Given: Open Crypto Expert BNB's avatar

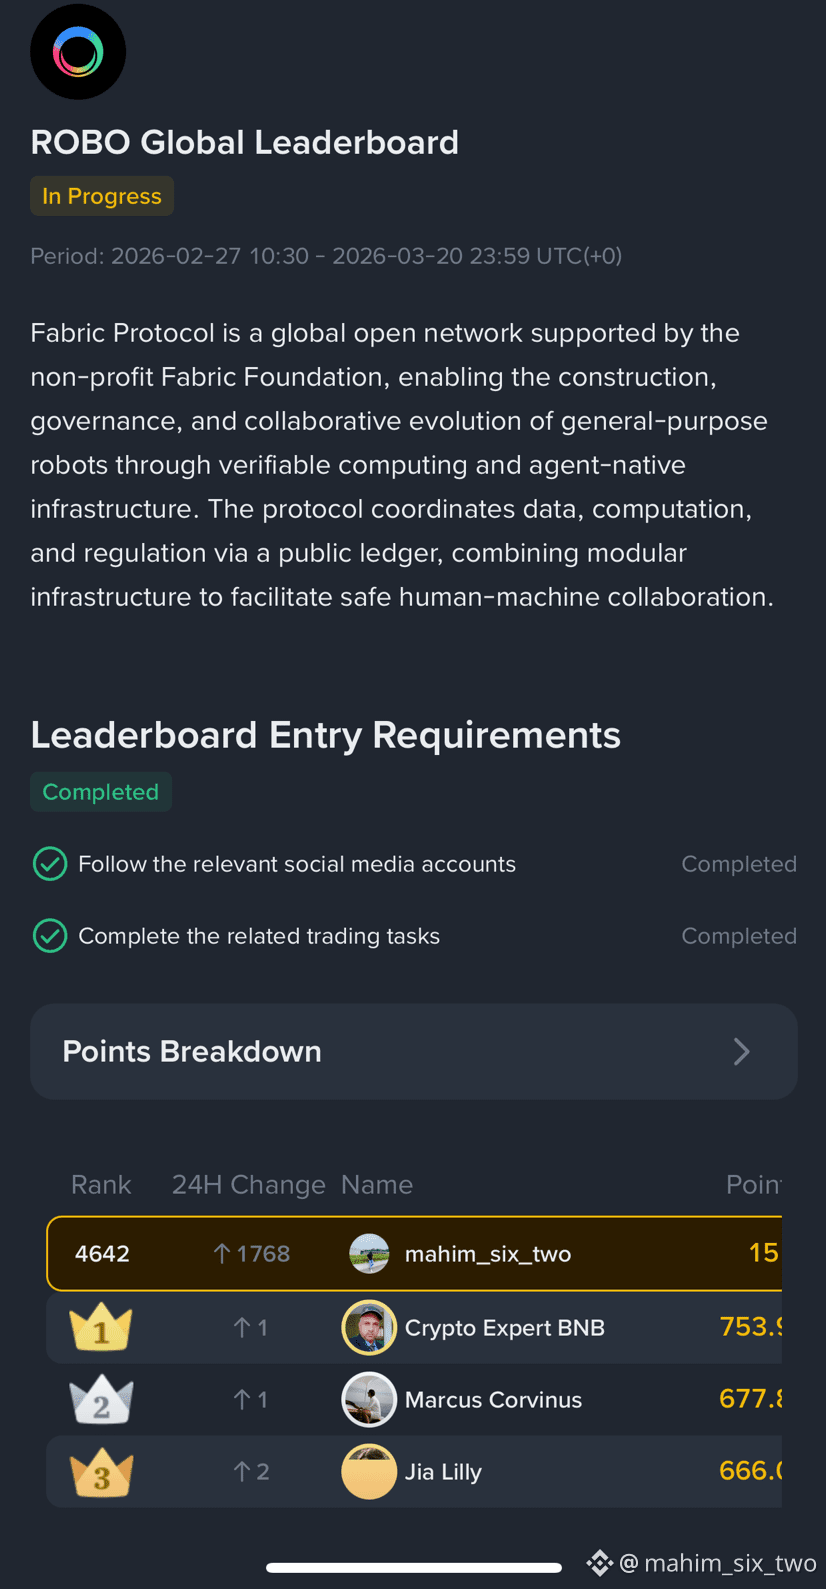Looking at the screenshot, I should [x=369, y=1327].
